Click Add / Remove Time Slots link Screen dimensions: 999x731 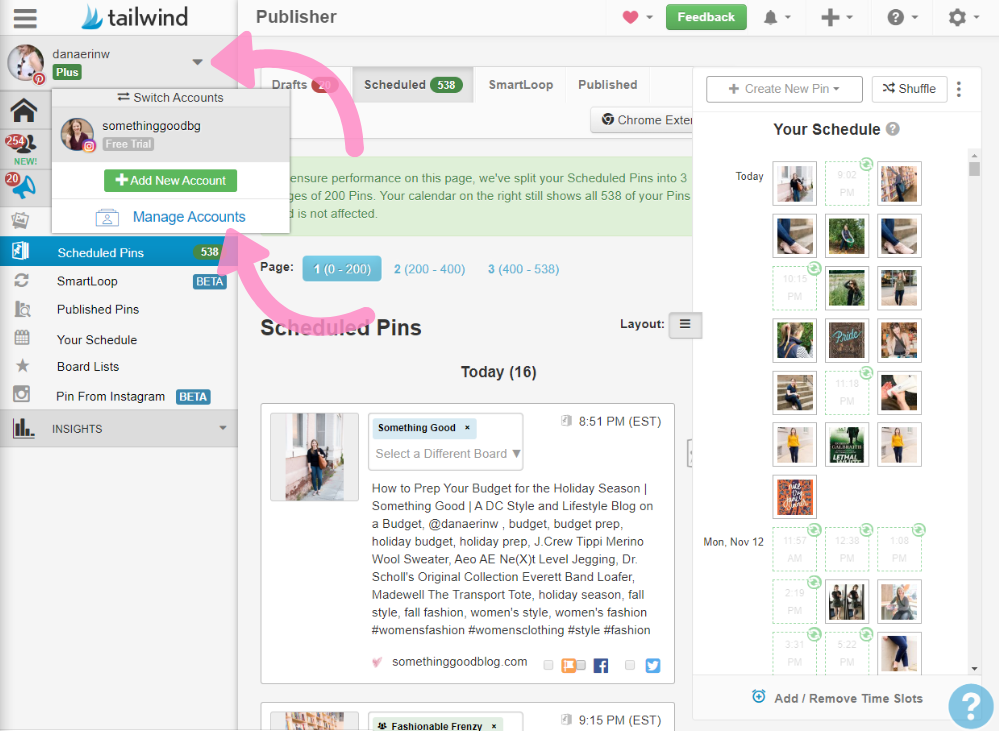848,698
